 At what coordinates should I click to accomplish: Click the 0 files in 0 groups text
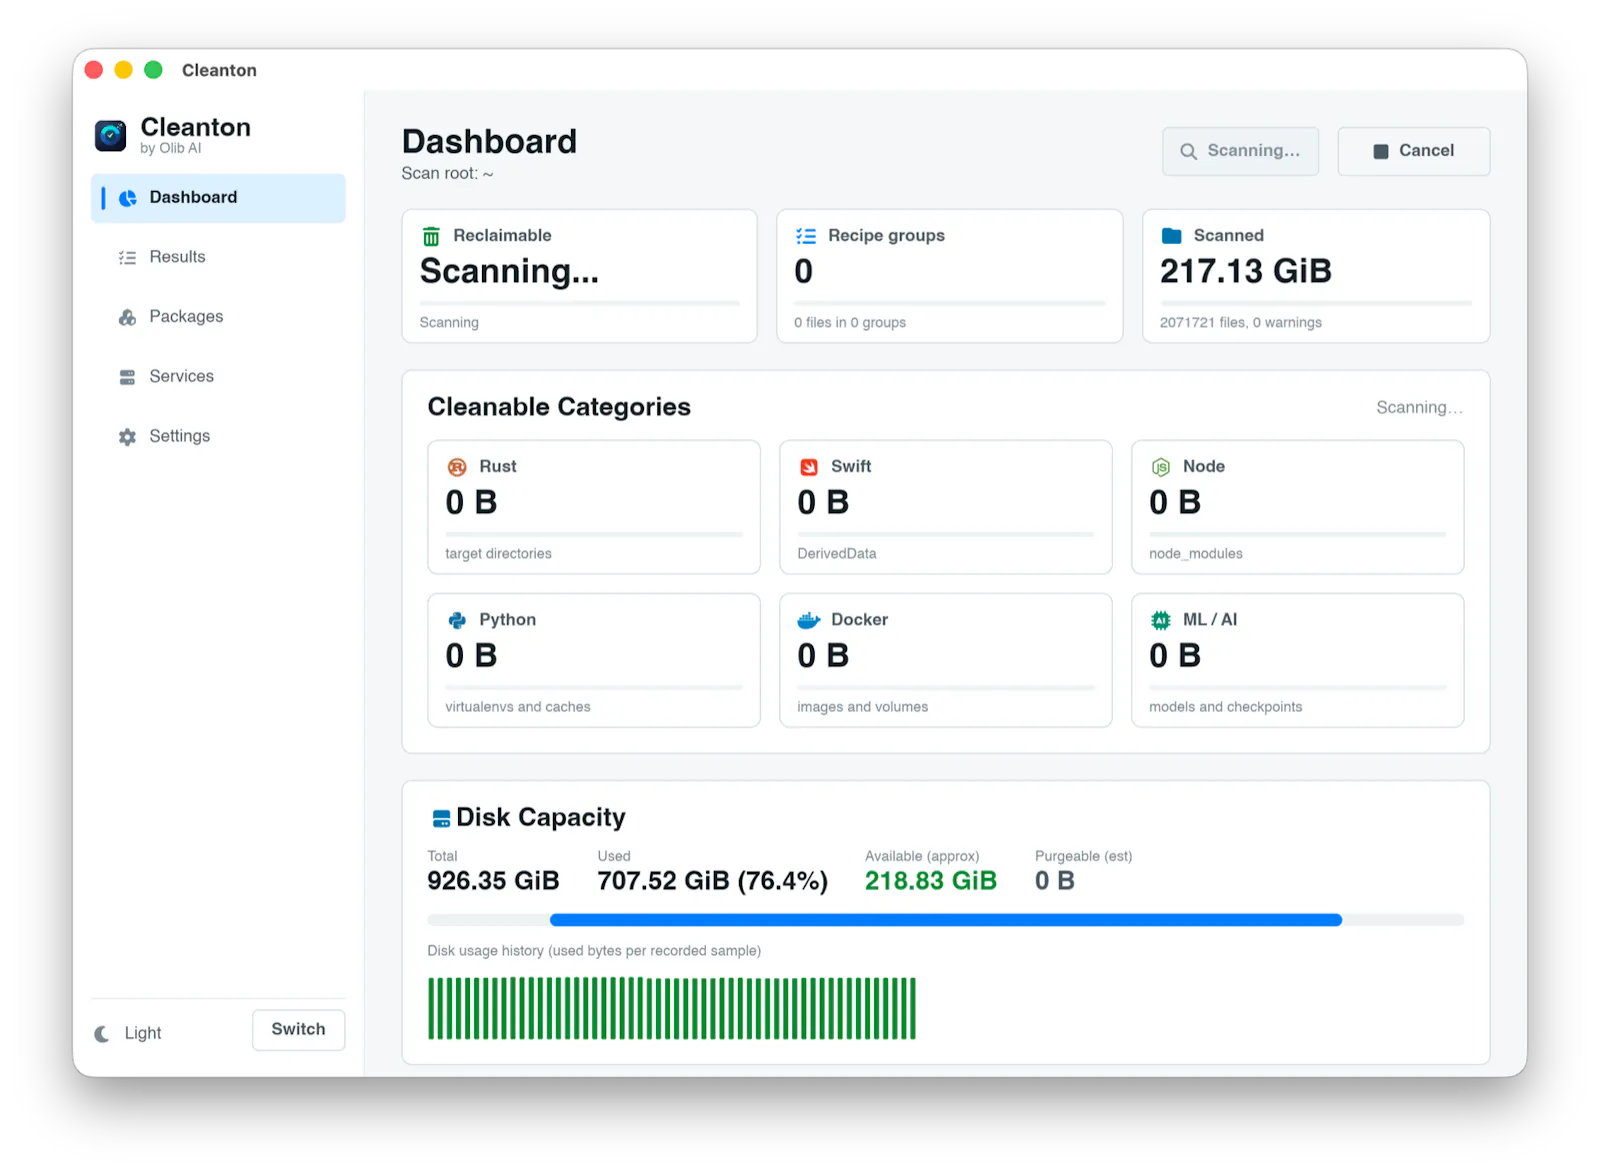[x=850, y=322]
